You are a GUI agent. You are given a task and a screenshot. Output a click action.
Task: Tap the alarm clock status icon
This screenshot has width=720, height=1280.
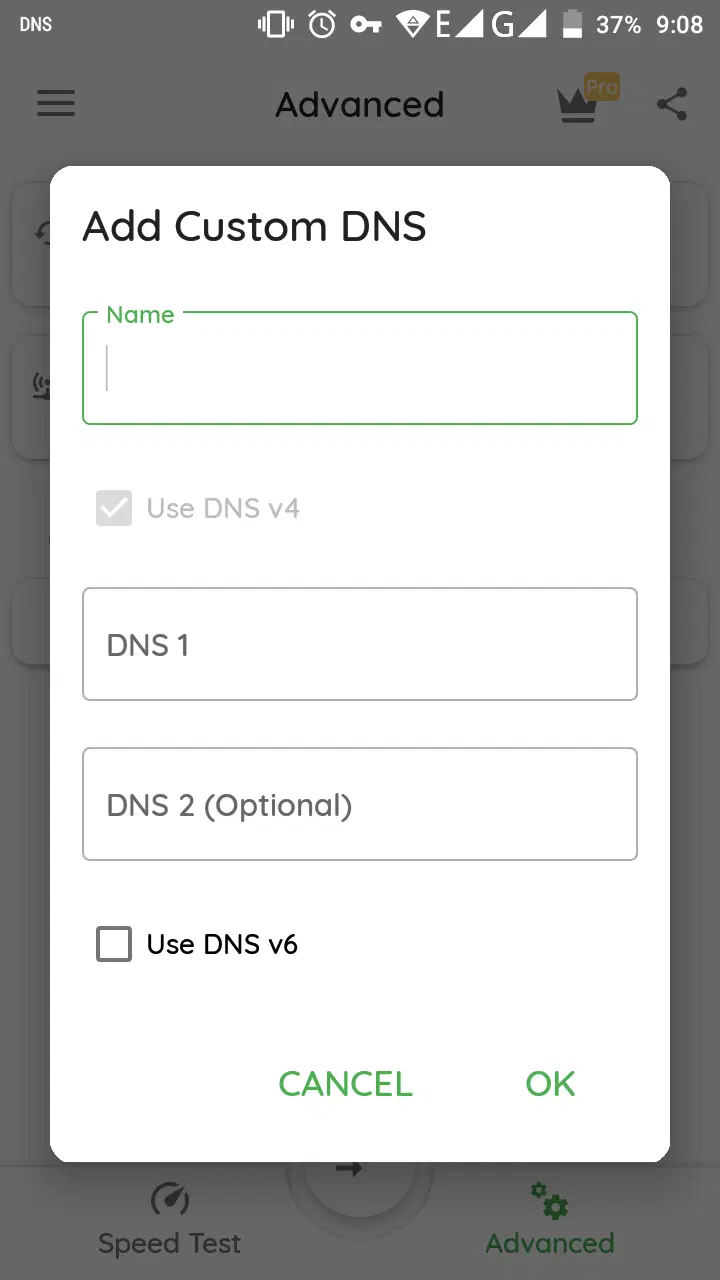322,25
